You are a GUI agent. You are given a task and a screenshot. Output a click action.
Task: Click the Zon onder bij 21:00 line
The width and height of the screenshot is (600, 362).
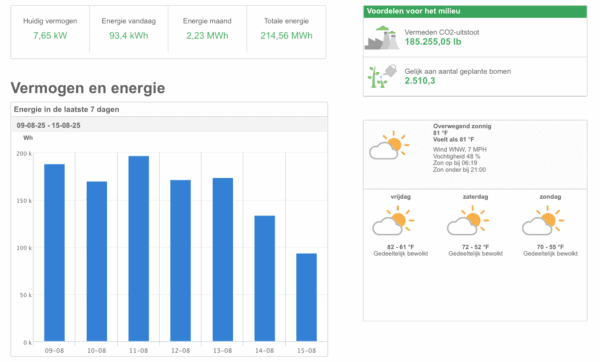click(459, 170)
